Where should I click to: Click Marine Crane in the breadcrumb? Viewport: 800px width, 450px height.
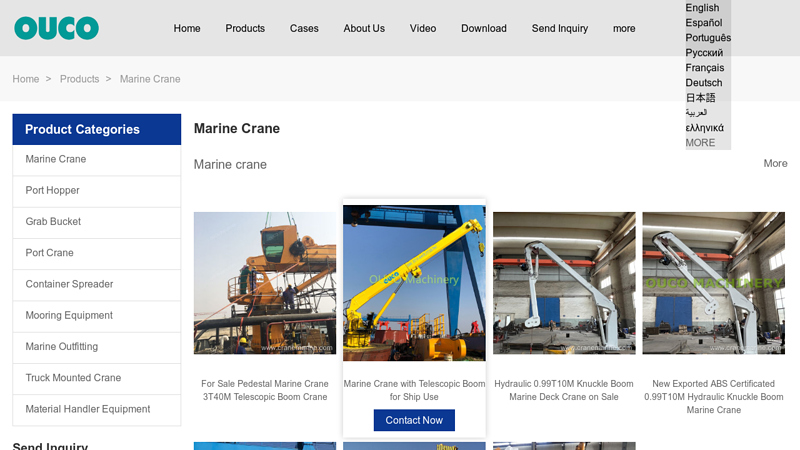150,79
